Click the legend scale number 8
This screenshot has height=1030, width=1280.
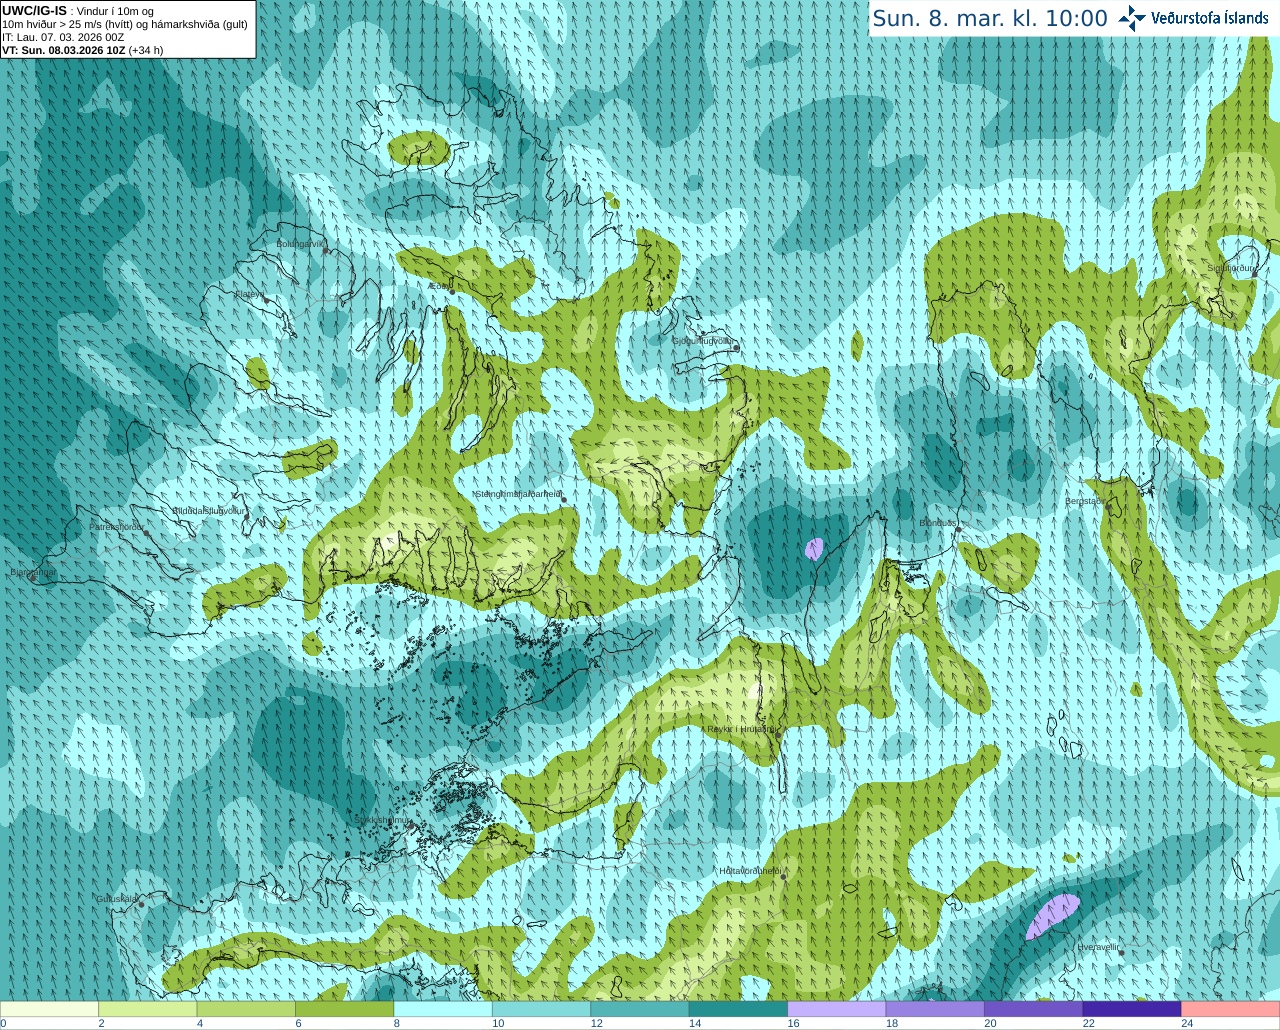[397, 1023]
